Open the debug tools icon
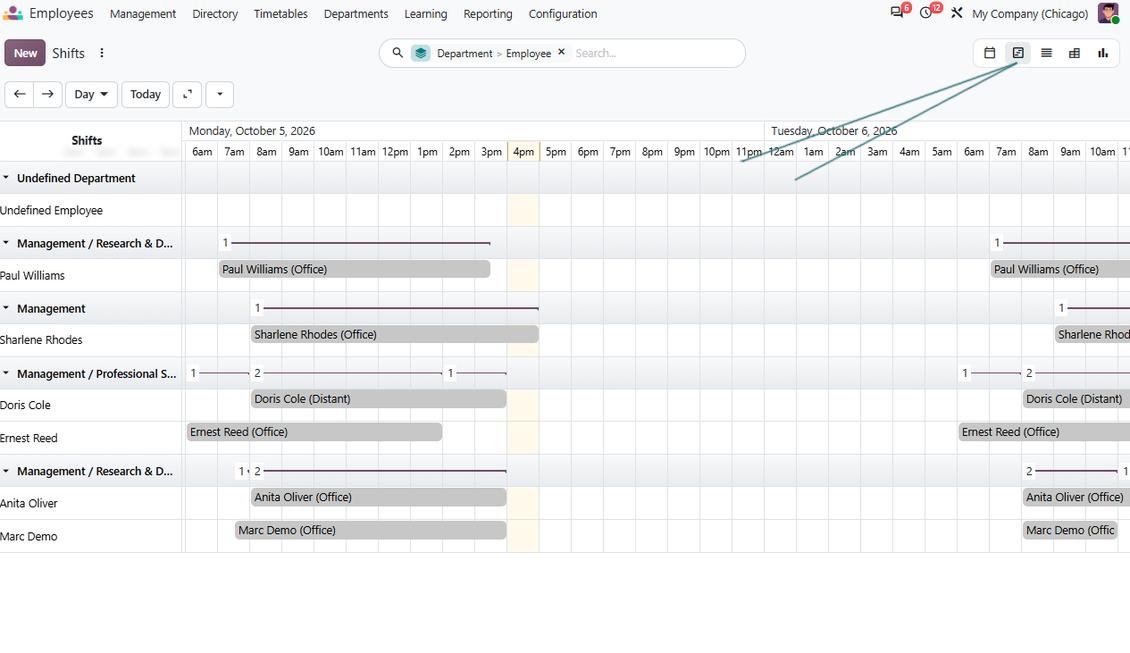The height and width of the screenshot is (653, 1130). point(956,13)
